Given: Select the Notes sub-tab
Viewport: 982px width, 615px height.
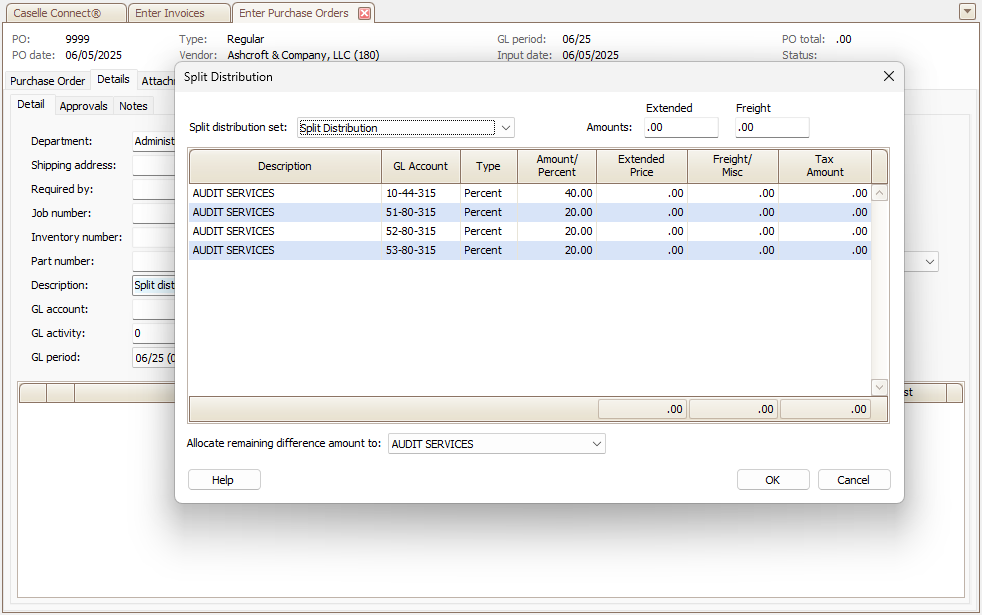Looking at the screenshot, I should click(x=133, y=106).
